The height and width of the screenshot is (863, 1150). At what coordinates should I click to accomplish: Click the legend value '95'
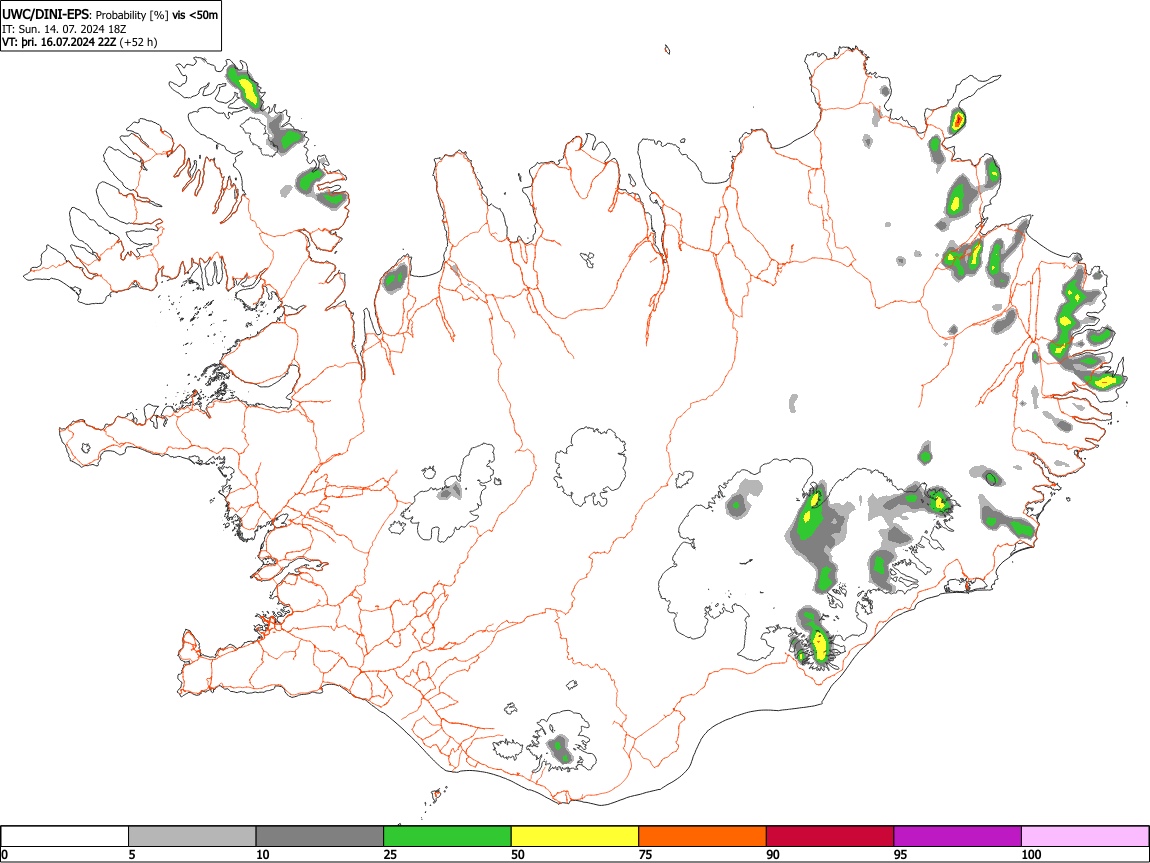(x=901, y=854)
